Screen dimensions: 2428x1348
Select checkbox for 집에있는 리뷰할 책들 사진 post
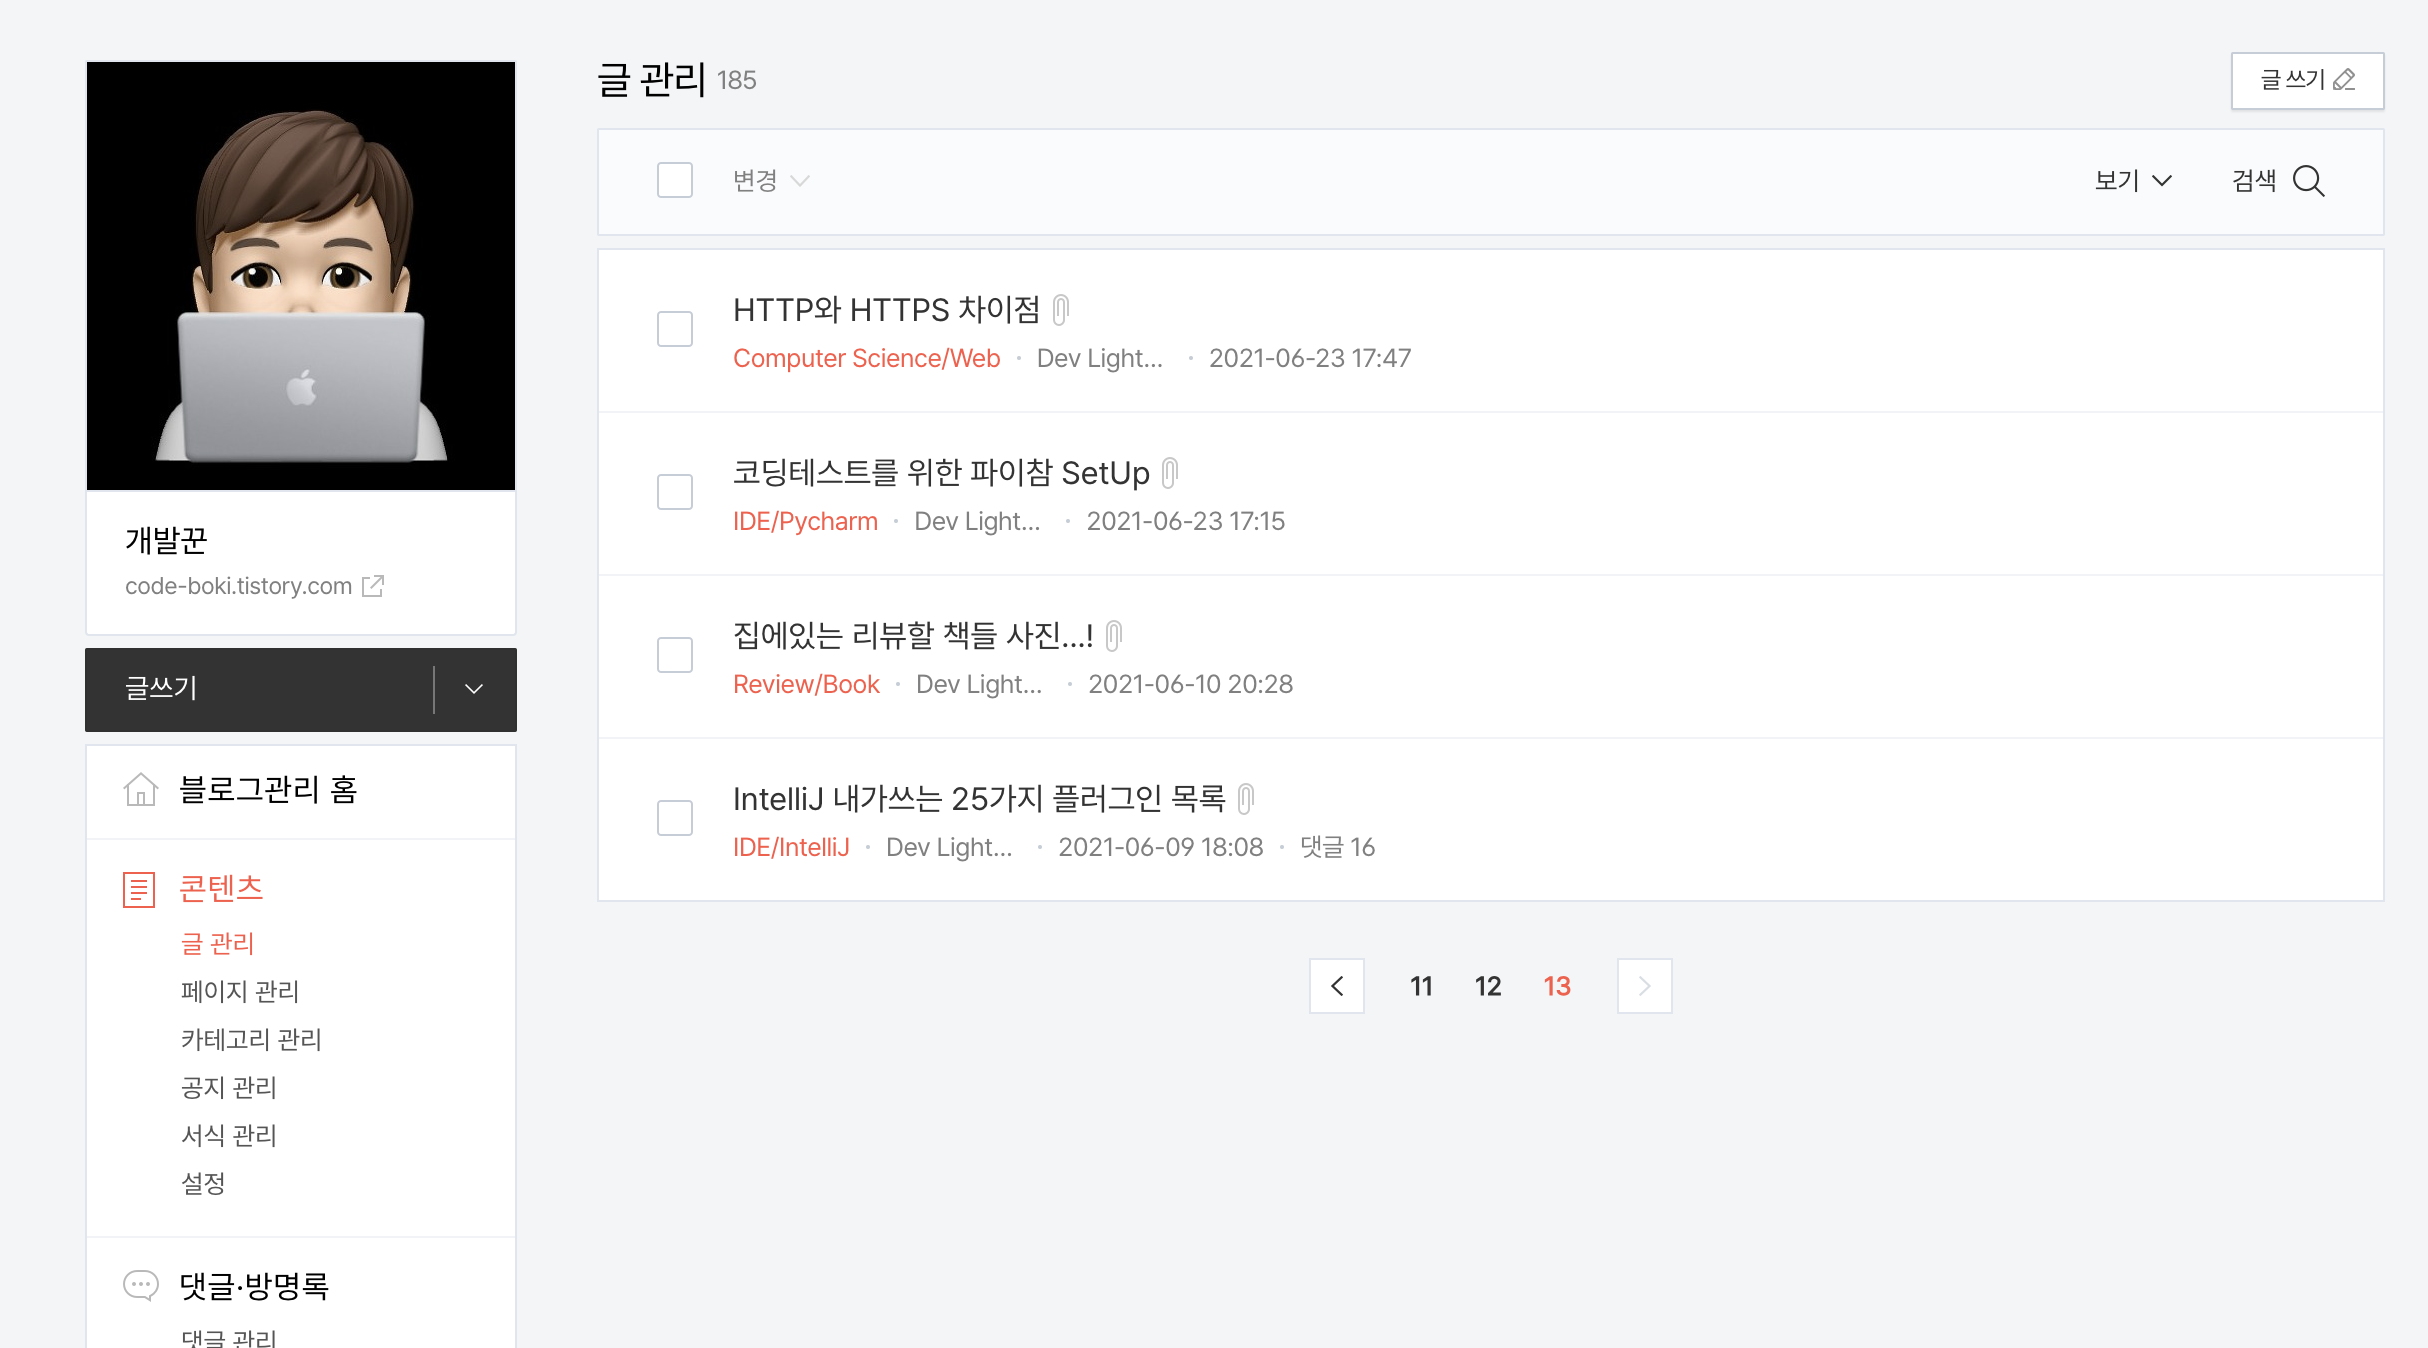click(675, 655)
